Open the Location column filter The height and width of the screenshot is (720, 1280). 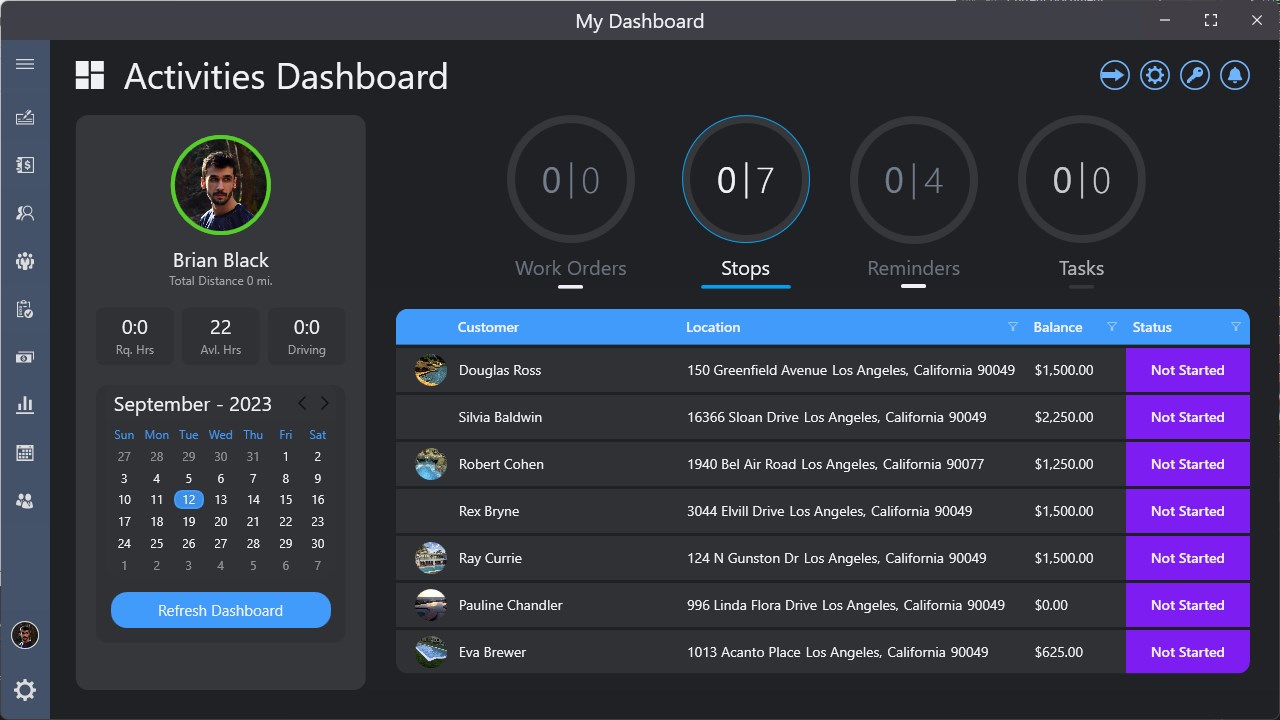[x=1012, y=327]
